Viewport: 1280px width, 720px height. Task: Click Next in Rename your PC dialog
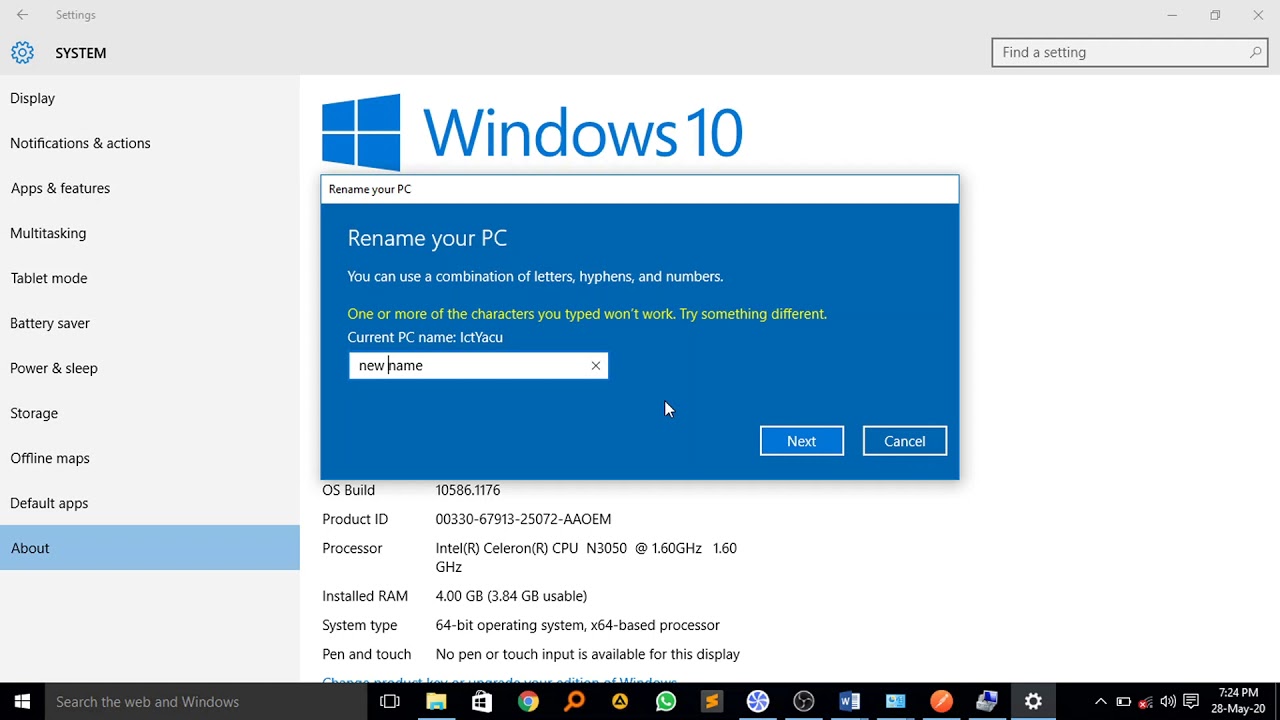pos(802,441)
